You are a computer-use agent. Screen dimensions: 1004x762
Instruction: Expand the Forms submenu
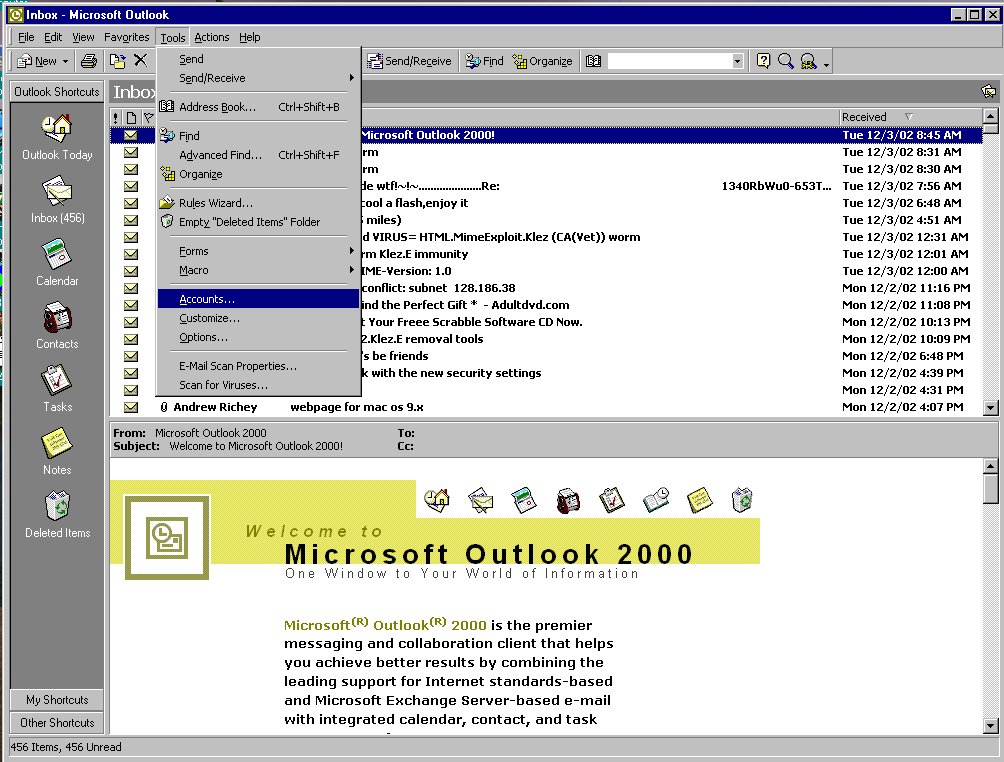pos(258,251)
